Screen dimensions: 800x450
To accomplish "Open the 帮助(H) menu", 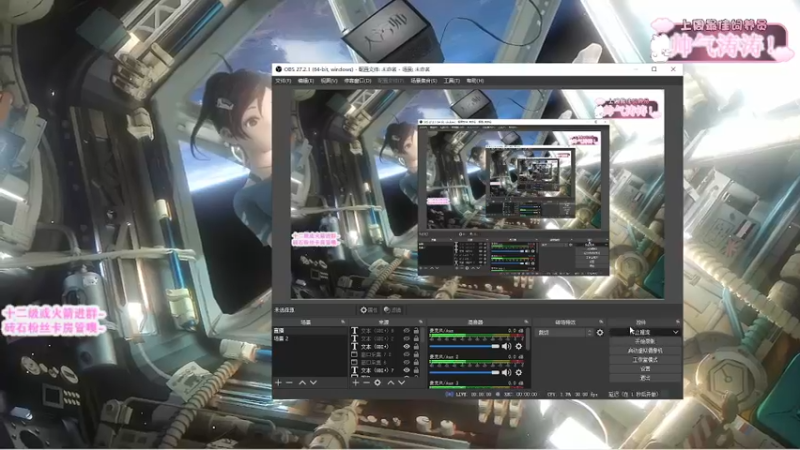I will pos(475,81).
